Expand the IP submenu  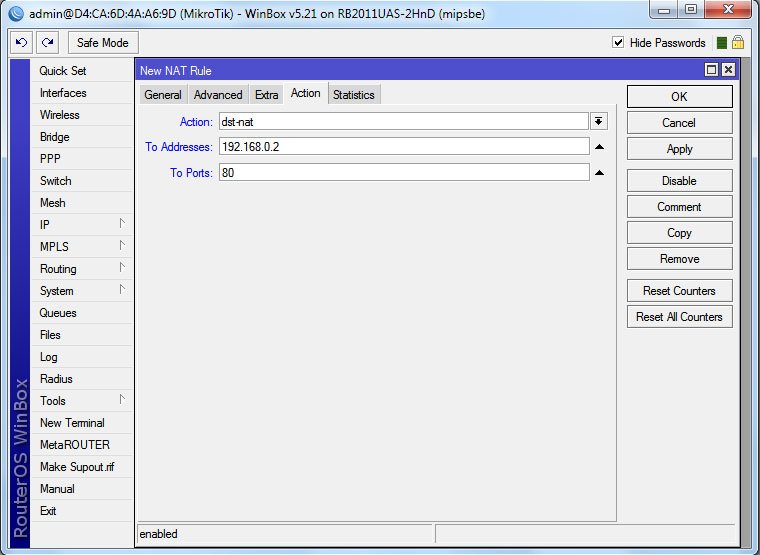[80, 225]
